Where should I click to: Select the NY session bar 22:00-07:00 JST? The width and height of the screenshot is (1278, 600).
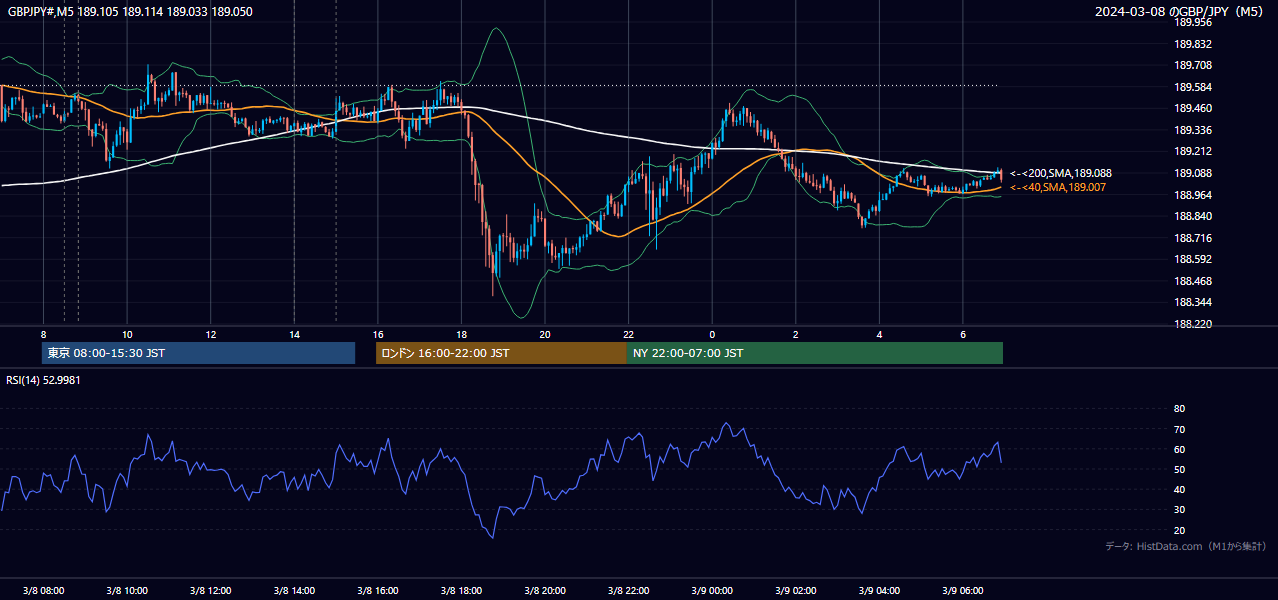point(815,353)
